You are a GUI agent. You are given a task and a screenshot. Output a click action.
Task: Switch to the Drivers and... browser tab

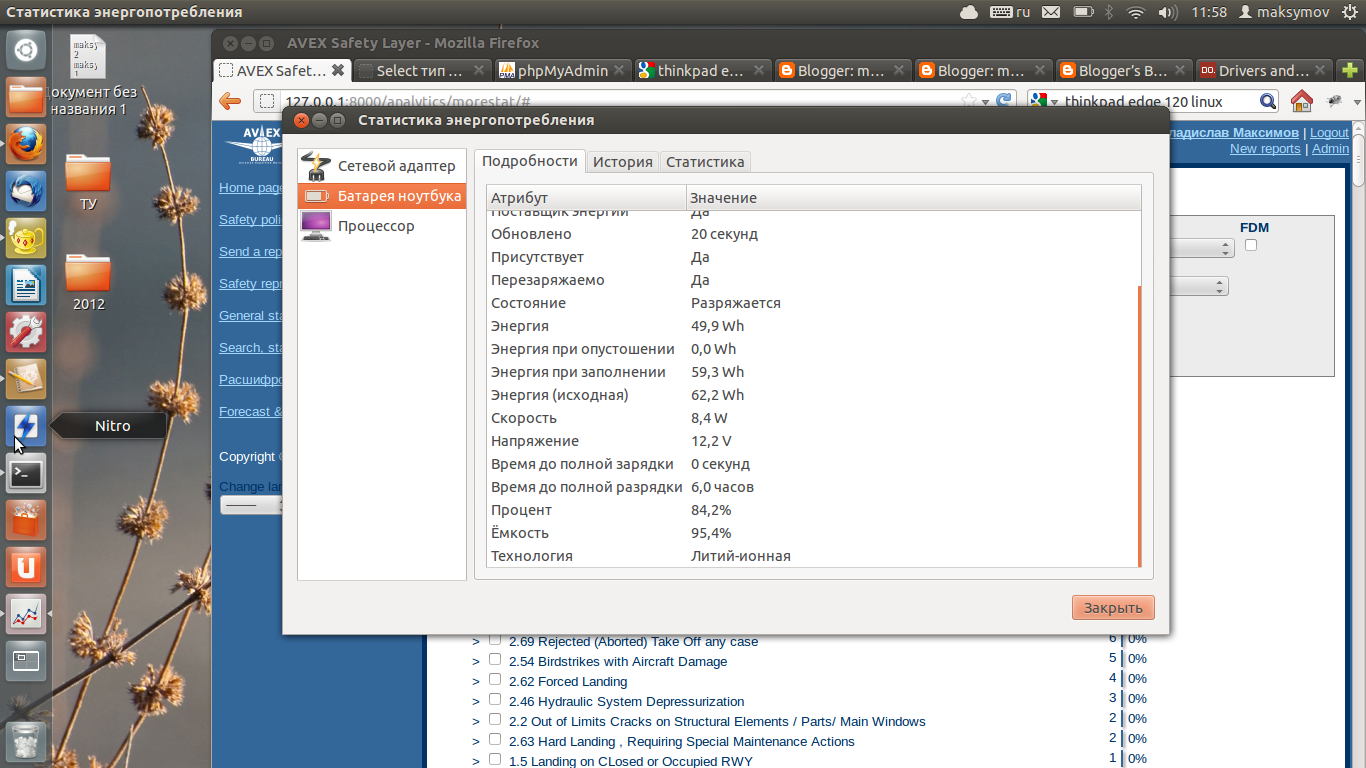1264,71
